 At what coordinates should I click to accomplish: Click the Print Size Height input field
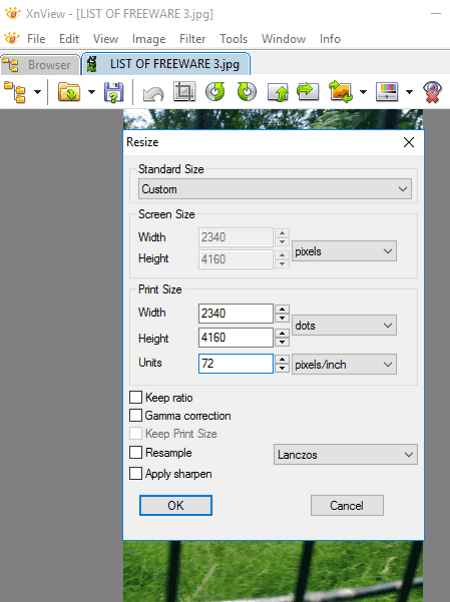coord(236,337)
